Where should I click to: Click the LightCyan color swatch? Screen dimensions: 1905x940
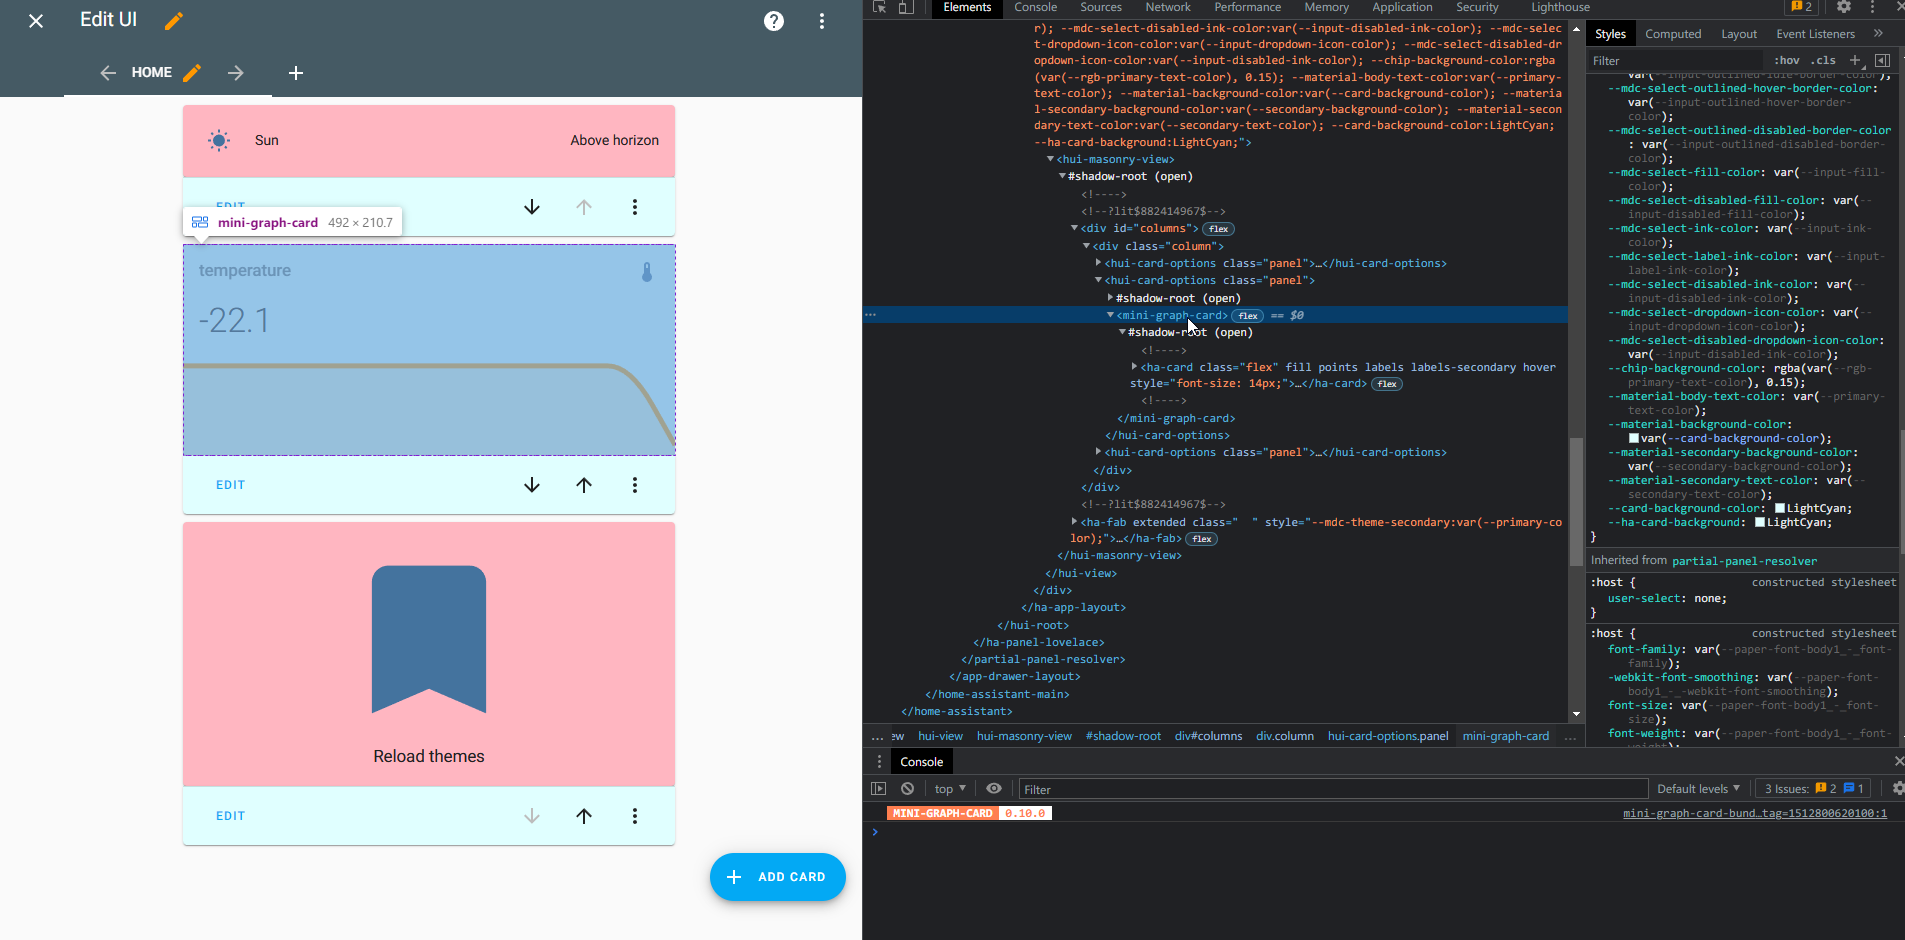(x=1781, y=508)
